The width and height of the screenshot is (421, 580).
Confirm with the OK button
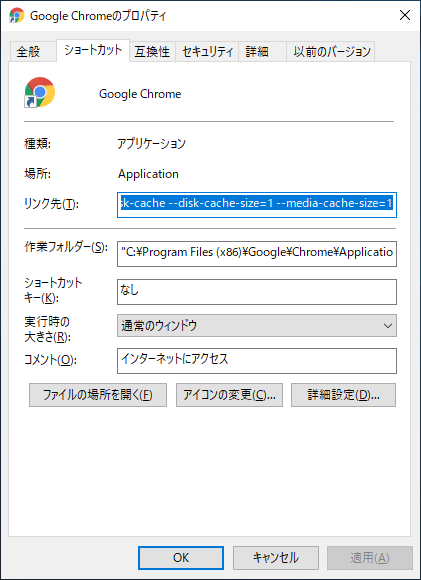pyautogui.click(x=181, y=558)
